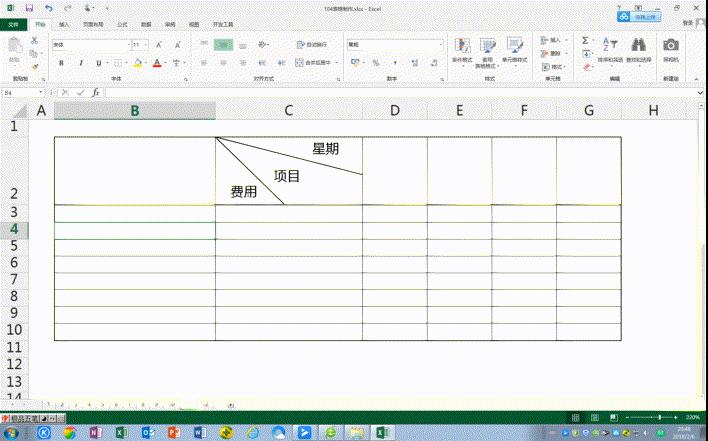Increase the indent level

pos(281,63)
